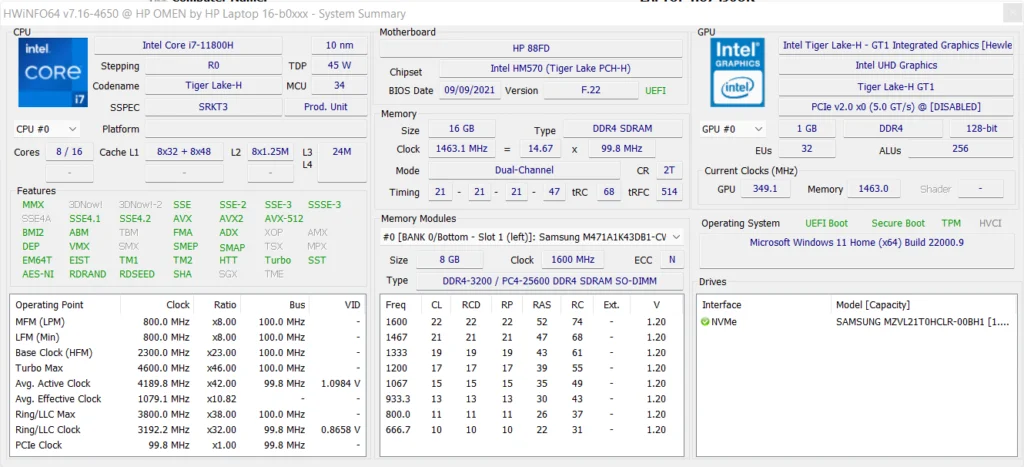The image size is (1024, 467).
Task: Click the AVX-512 feature label
Action: pos(284,219)
